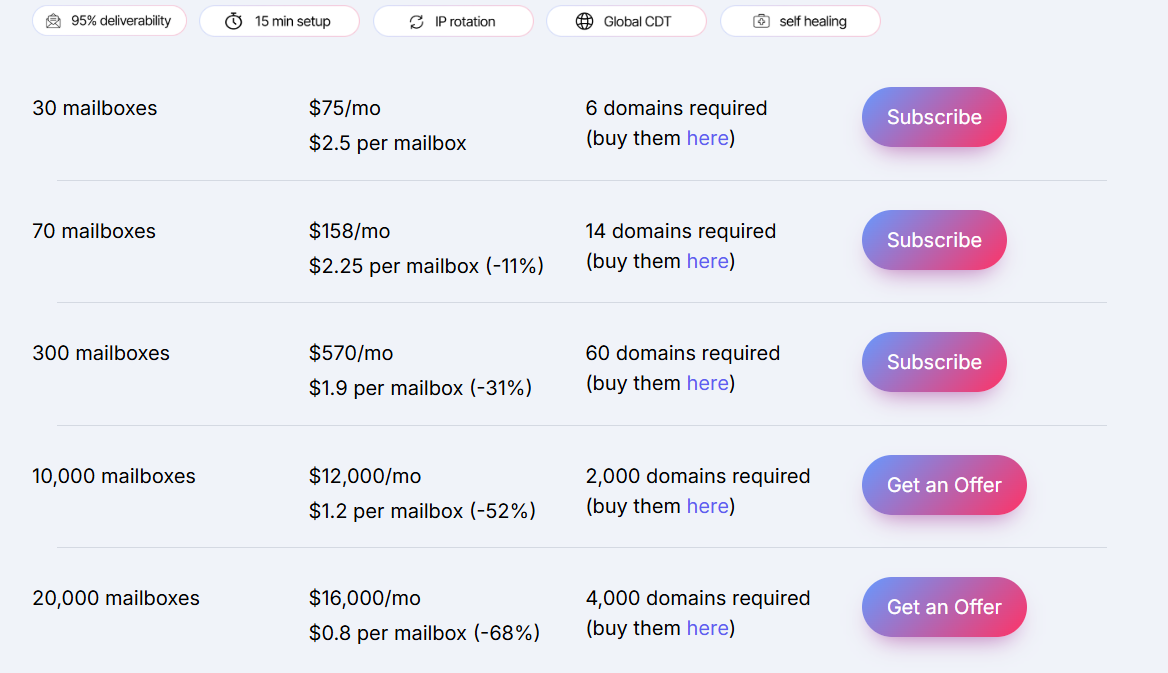Click the self healing feature pill
Viewport: 1168px width, 673px height.
point(800,20)
